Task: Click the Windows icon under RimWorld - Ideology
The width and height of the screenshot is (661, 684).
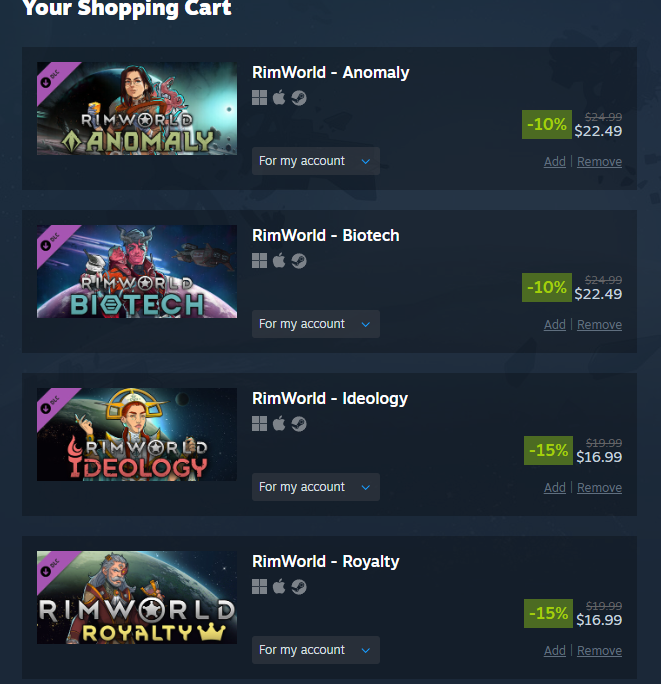Action: (x=259, y=424)
